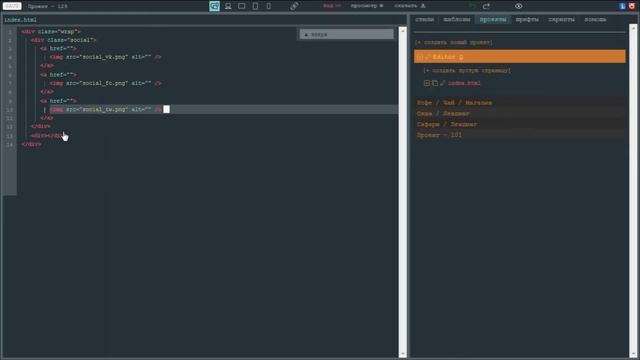Image resolution: width=640 pixels, height=360 pixels.
Task: Click line number 1 in the gutter
Action: pos(10,31)
